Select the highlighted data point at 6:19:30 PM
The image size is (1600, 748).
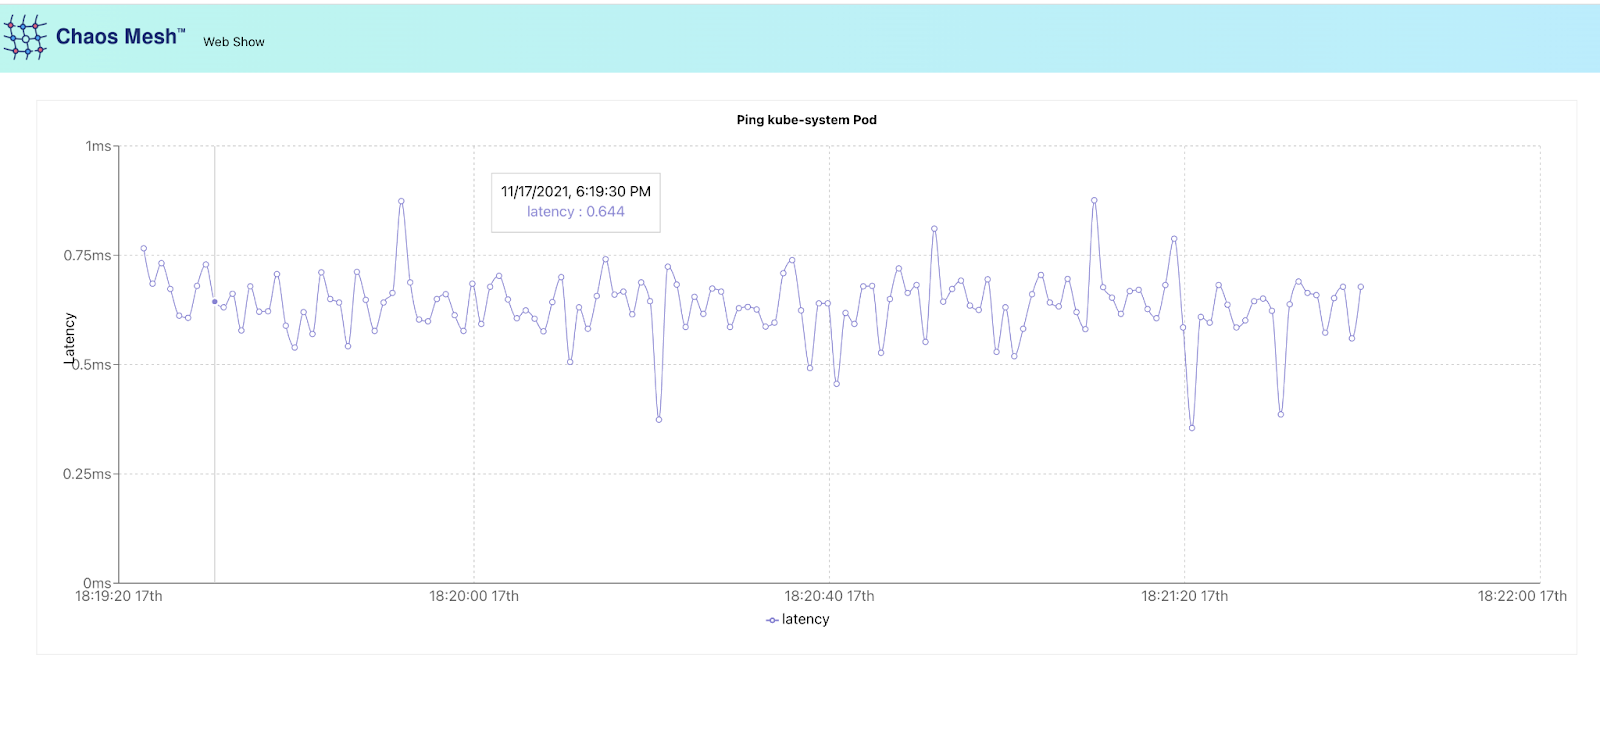pyautogui.click(x=214, y=301)
